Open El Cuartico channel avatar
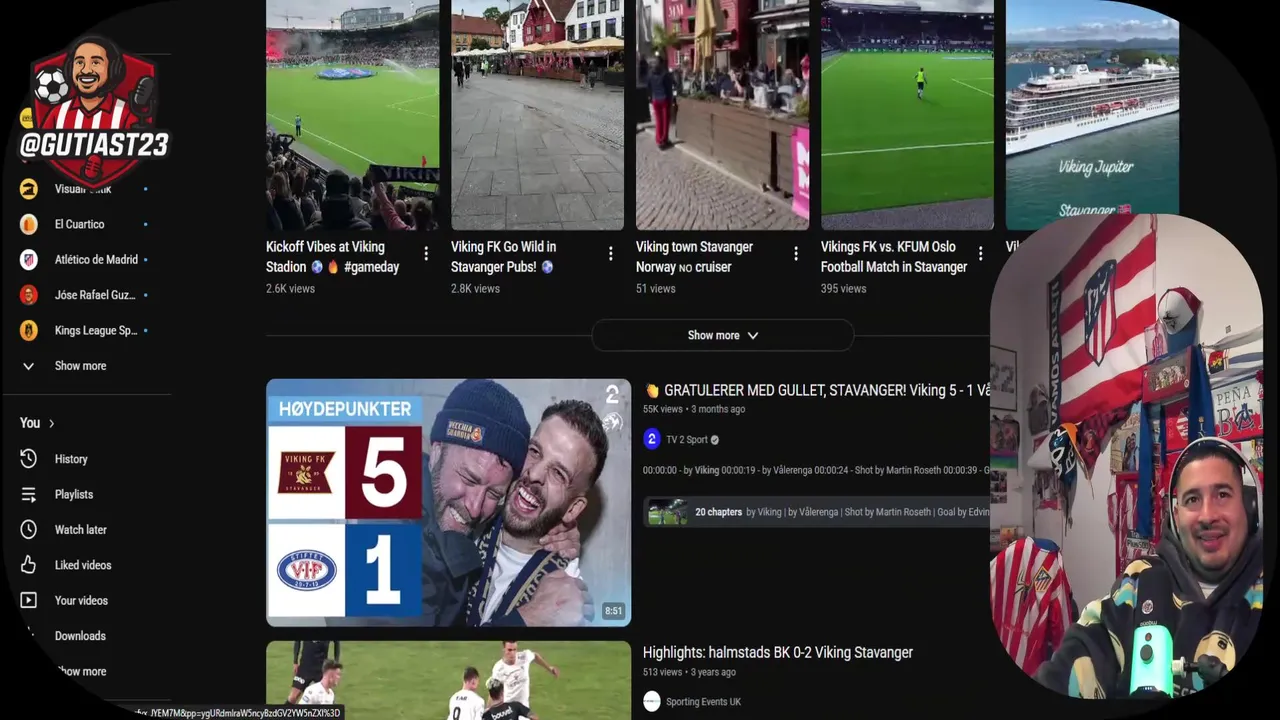1280x720 pixels. tap(29, 224)
